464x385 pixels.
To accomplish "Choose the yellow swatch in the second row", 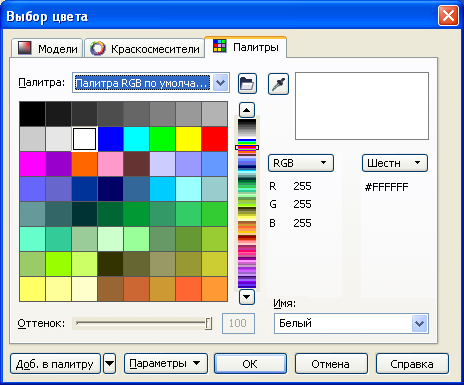I will point(189,139).
